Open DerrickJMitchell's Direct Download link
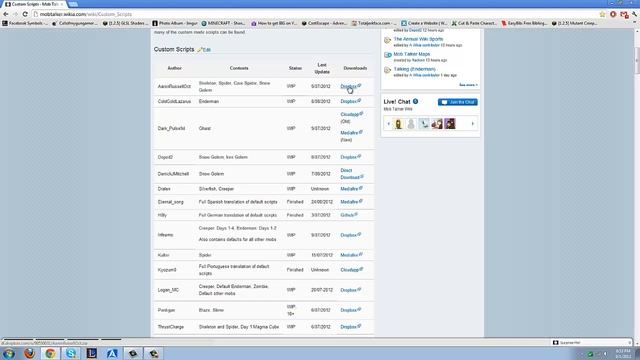Viewport: 640px width, 360px height. pyautogui.click(x=351, y=174)
